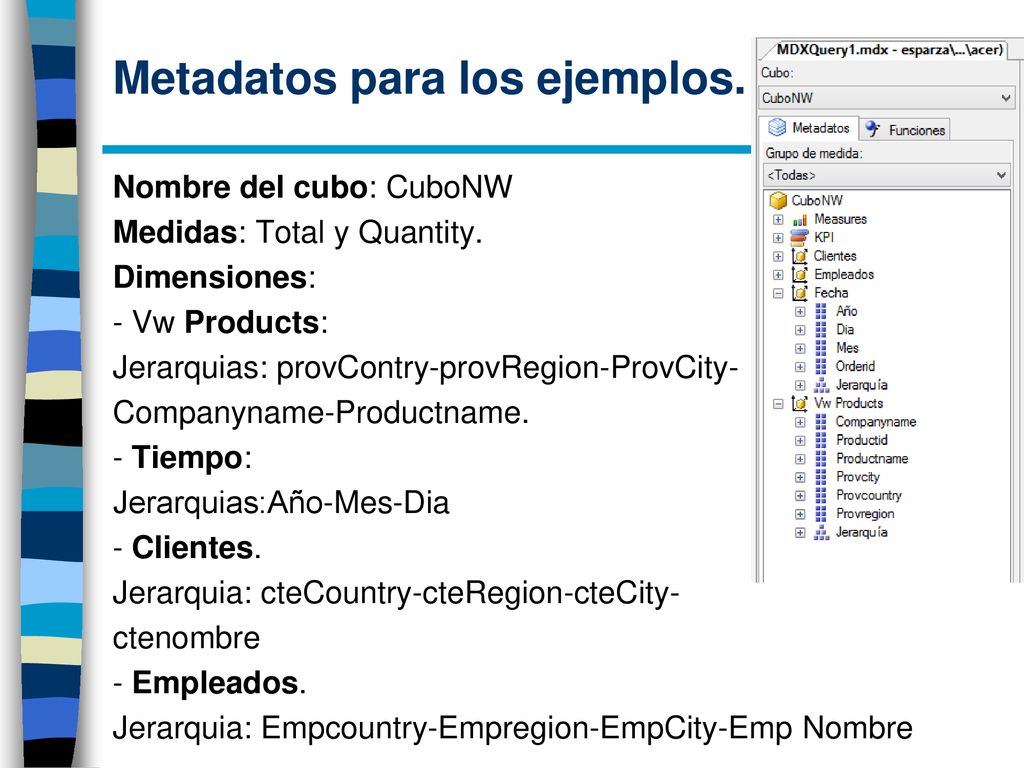The width and height of the screenshot is (1024, 768).
Task: Click the Empleados dimension icon
Action: tap(799, 275)
